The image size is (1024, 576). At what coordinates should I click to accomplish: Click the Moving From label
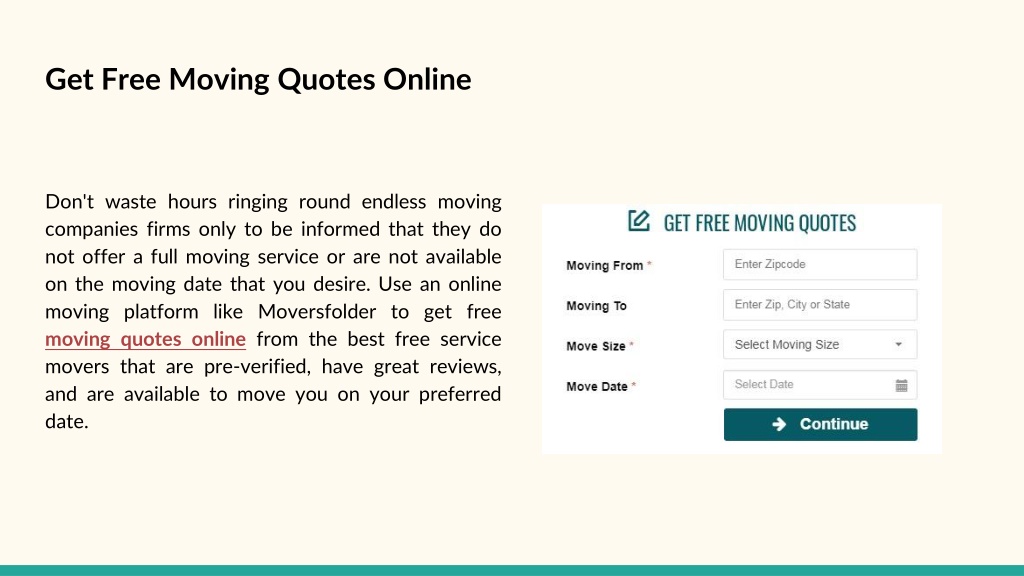pos(605,266)
